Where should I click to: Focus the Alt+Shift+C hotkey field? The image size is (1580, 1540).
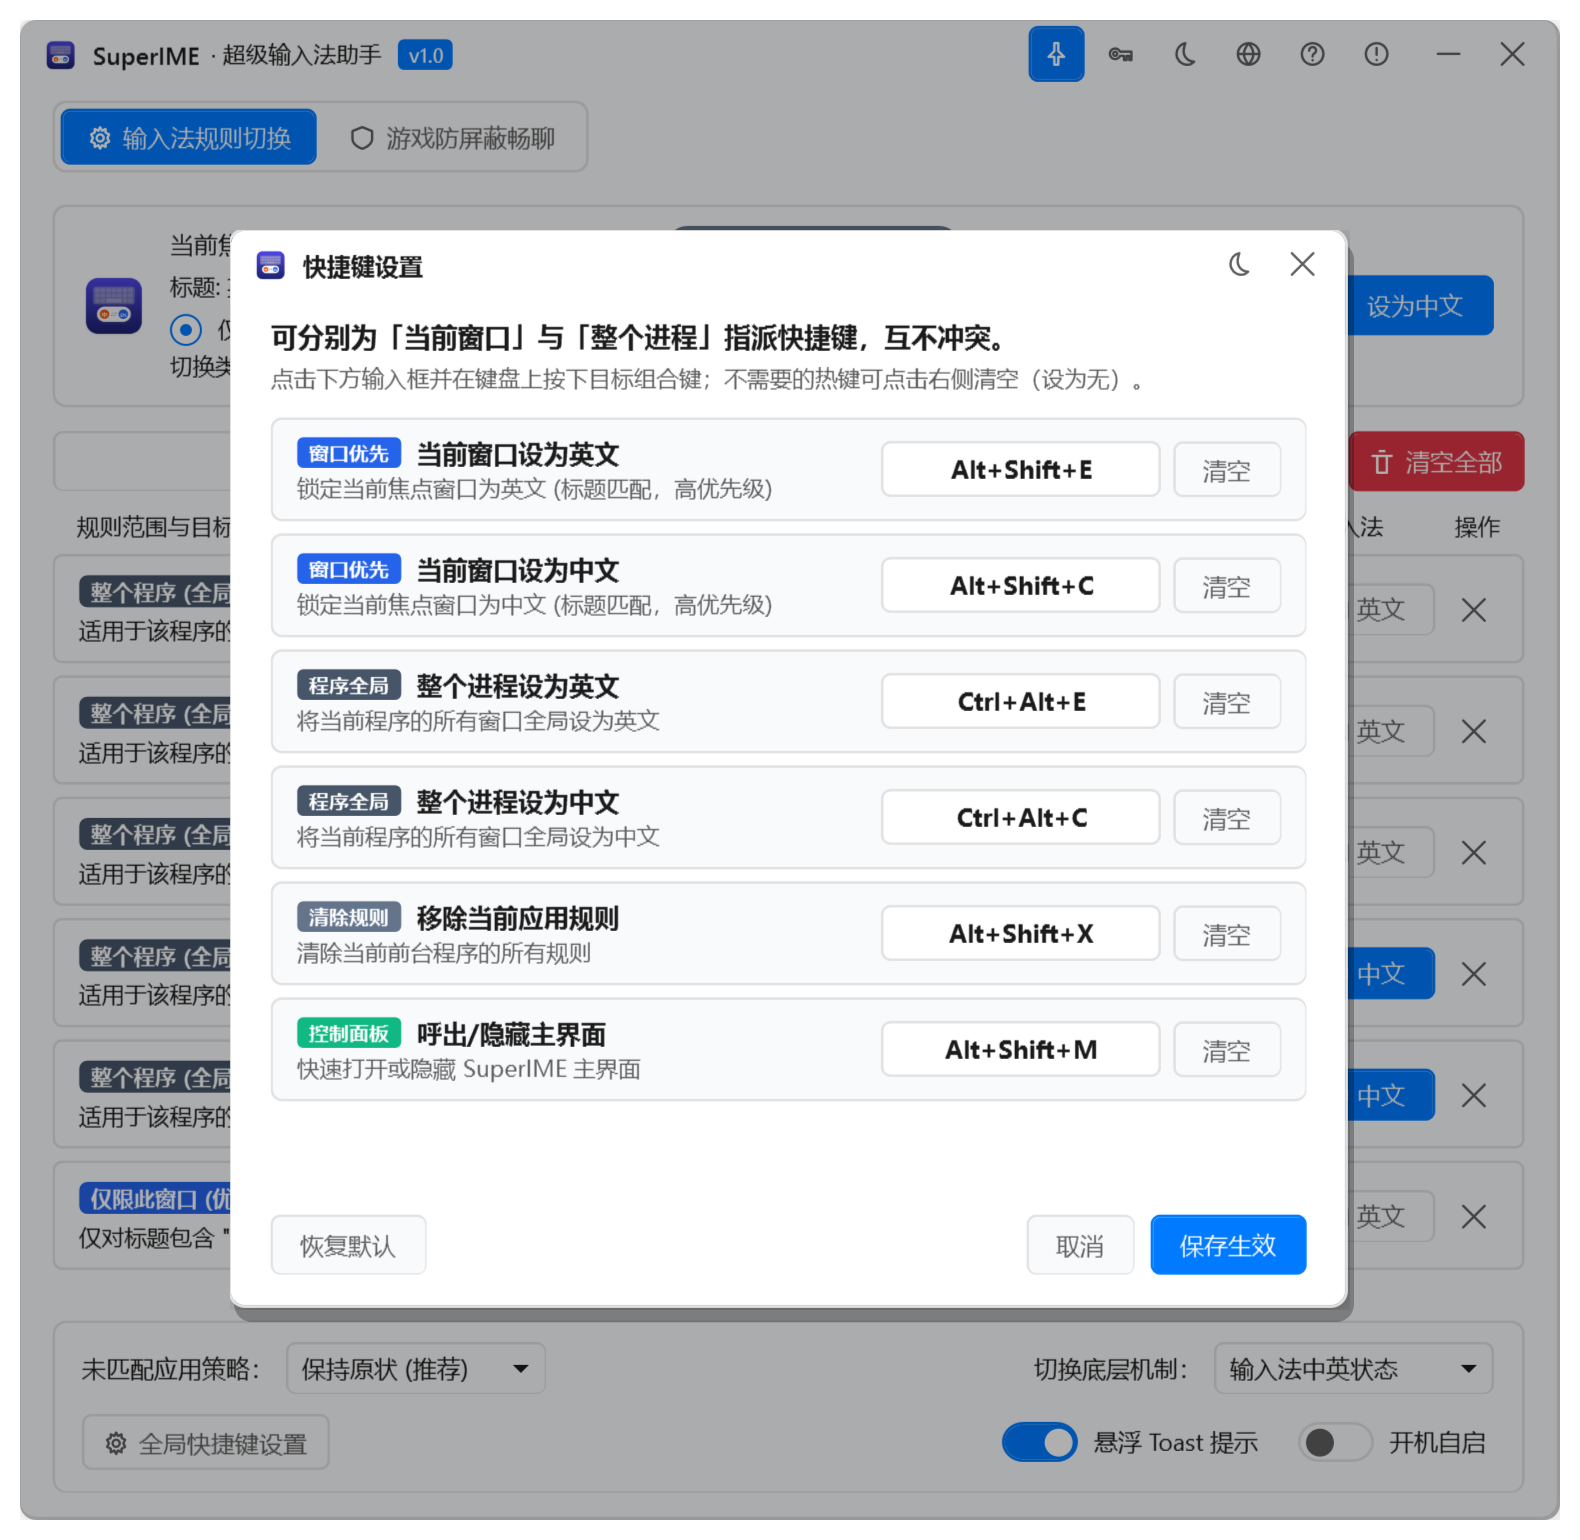point(1021,585)
